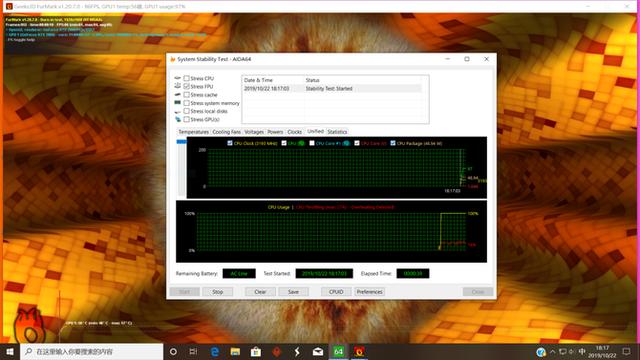This screenshot has height=360, width=640.
Task: Click the taskbar search input field
Action: pos(92,351)
